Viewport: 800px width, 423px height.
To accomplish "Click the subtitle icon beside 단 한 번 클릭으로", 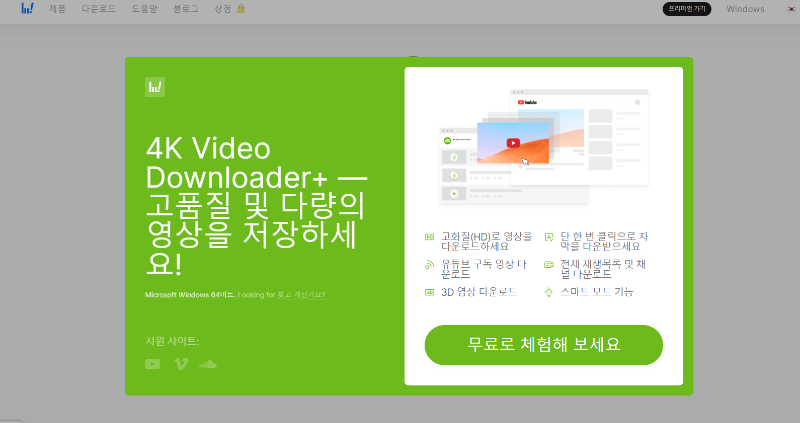I will 548,237.
